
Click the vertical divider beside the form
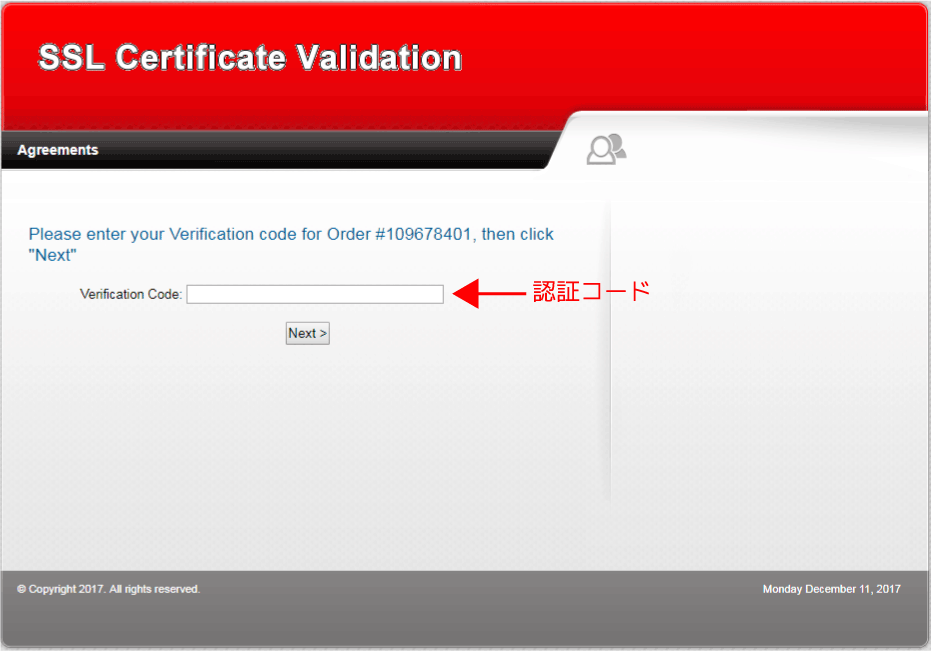[x=607, y=350]
